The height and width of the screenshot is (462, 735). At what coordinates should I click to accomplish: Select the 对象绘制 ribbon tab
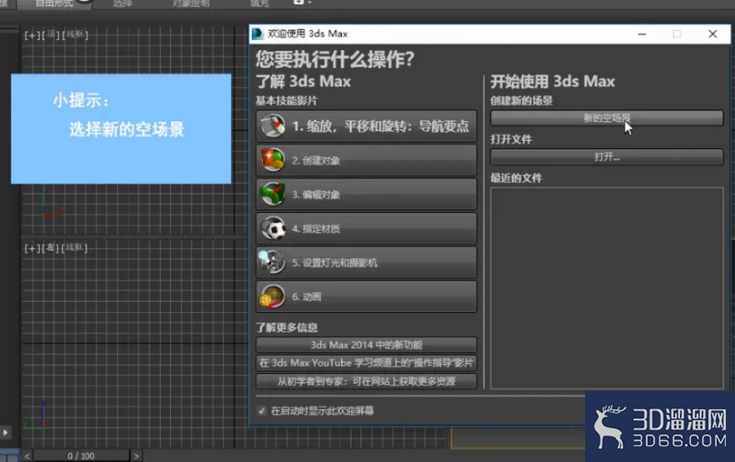191,3
